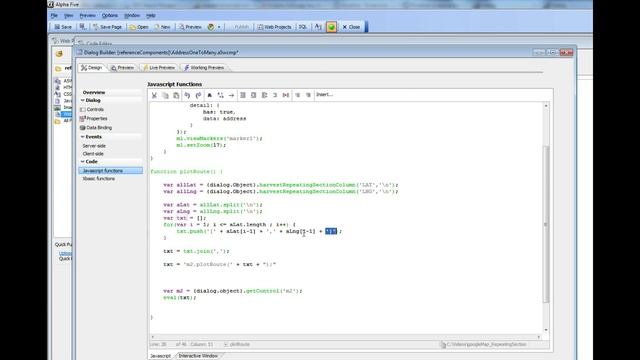This screenshot has width=640, height=360.
Task: Click the globe browser icon in main toolbar
Action: point(211,27)
